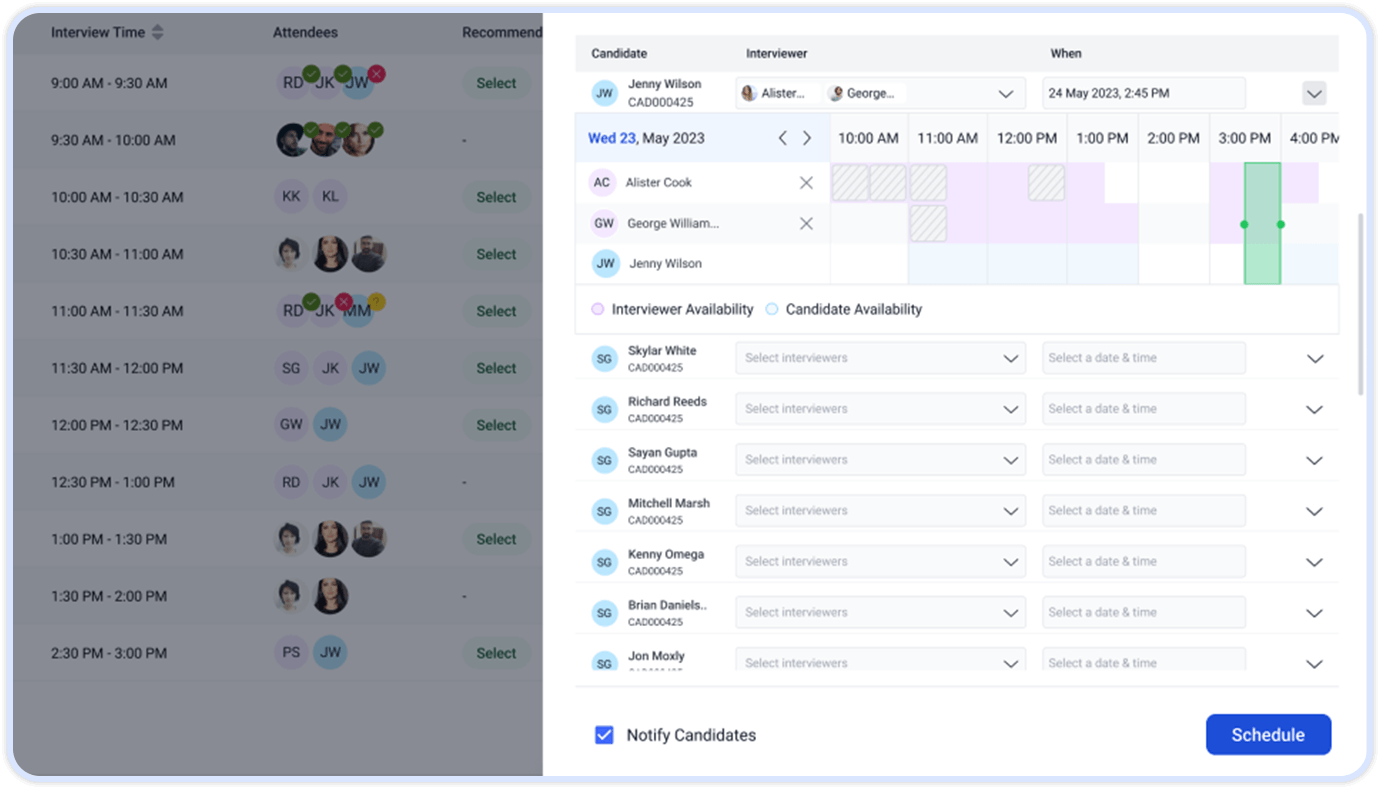Sort by the Interview Time column

point(157,33)
